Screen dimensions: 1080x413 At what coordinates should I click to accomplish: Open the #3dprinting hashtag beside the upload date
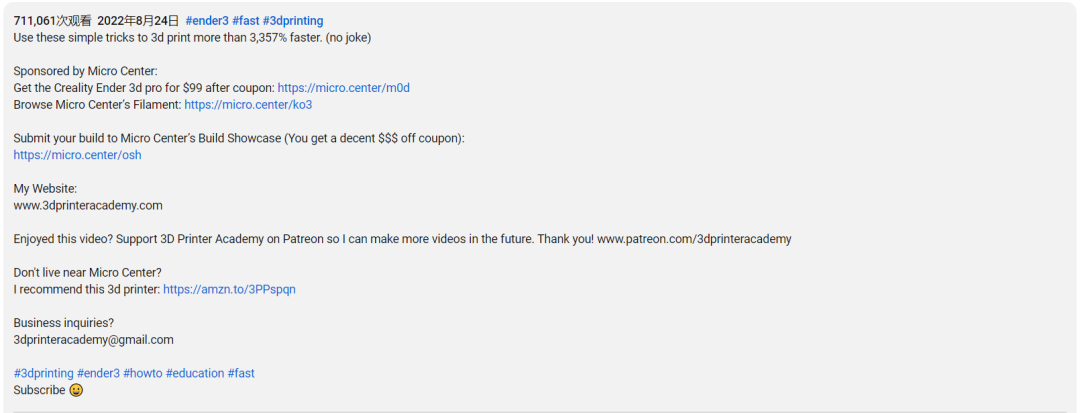[293, 21]
